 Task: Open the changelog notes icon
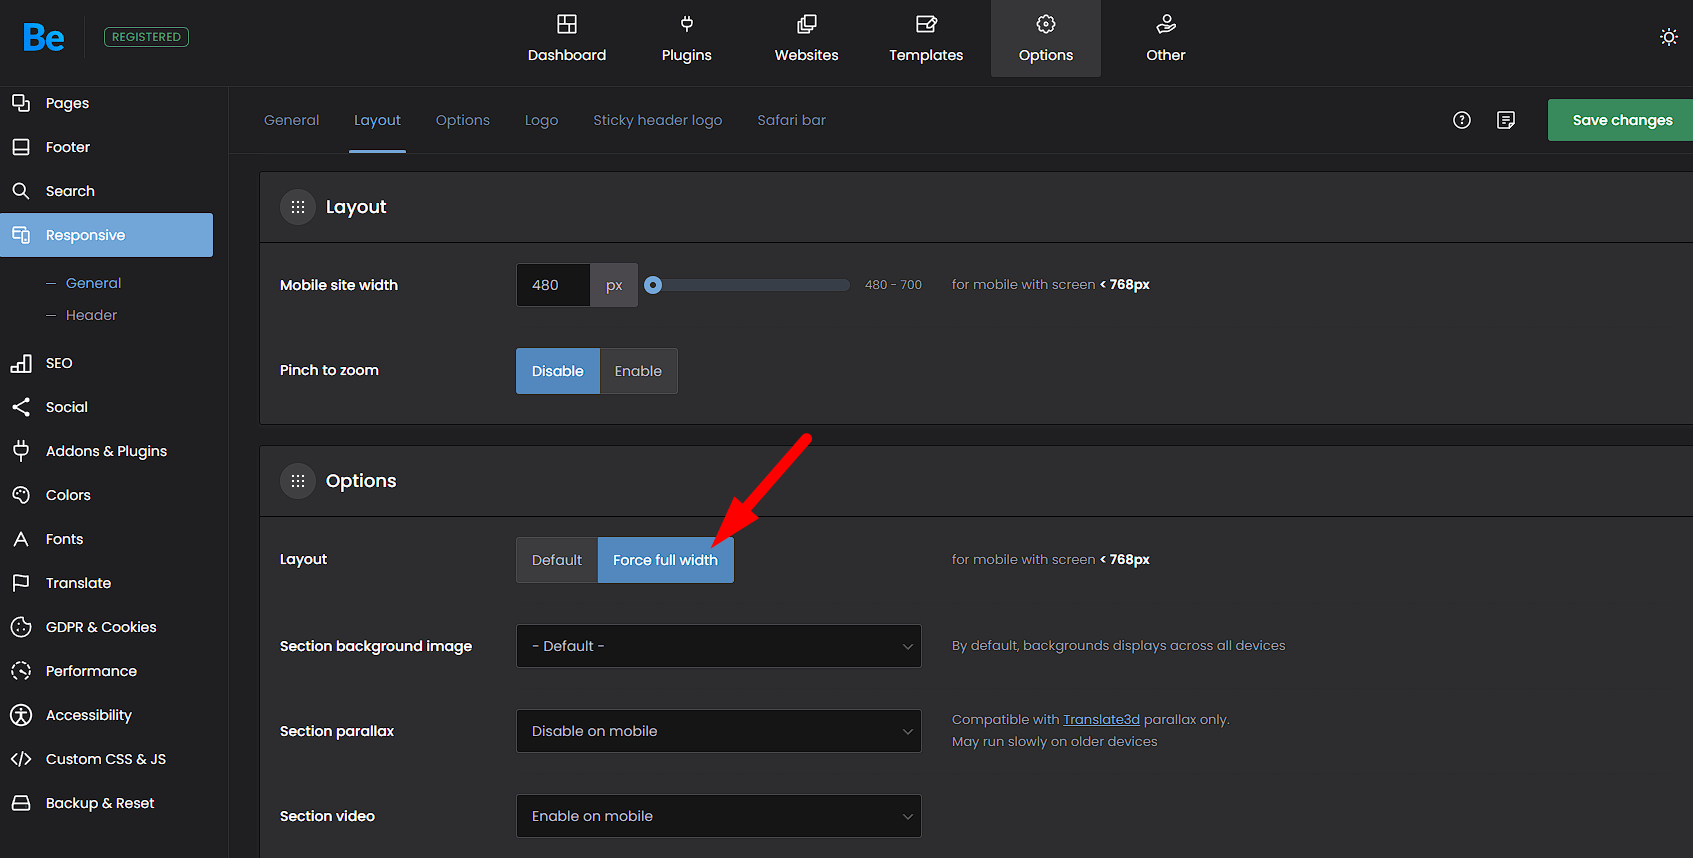tap(1506, 120)
